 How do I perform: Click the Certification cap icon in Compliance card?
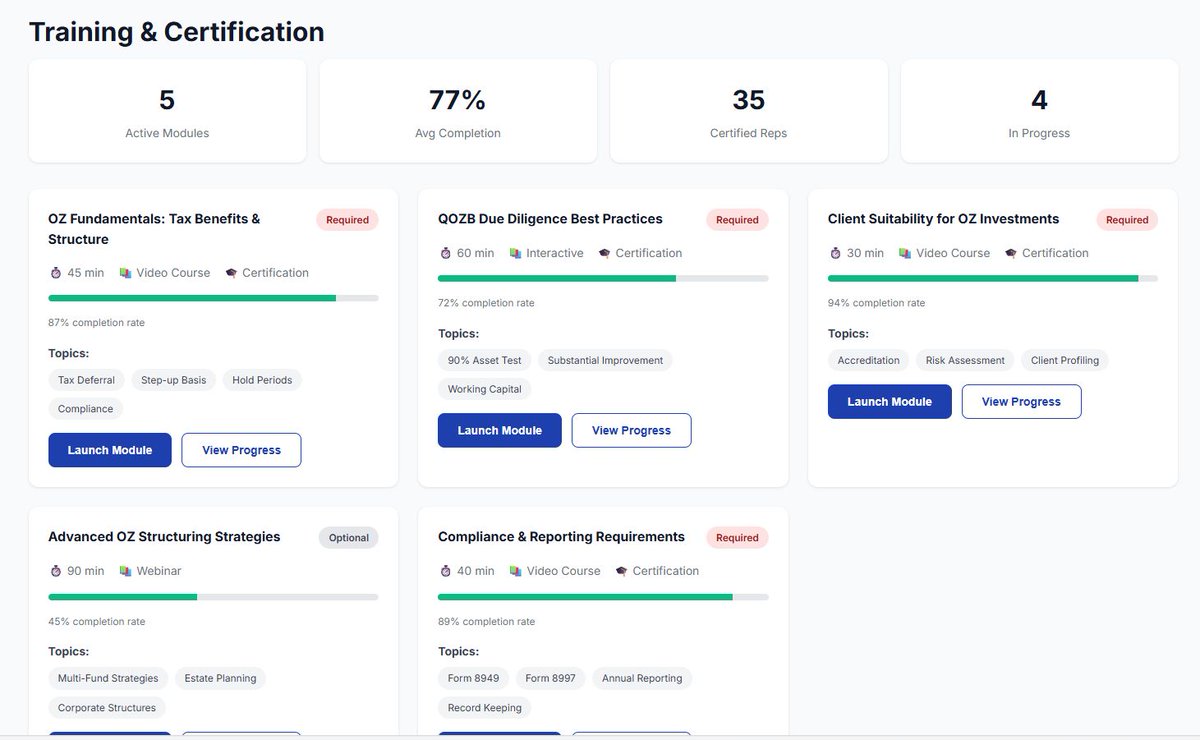click(x=622, y=571)
